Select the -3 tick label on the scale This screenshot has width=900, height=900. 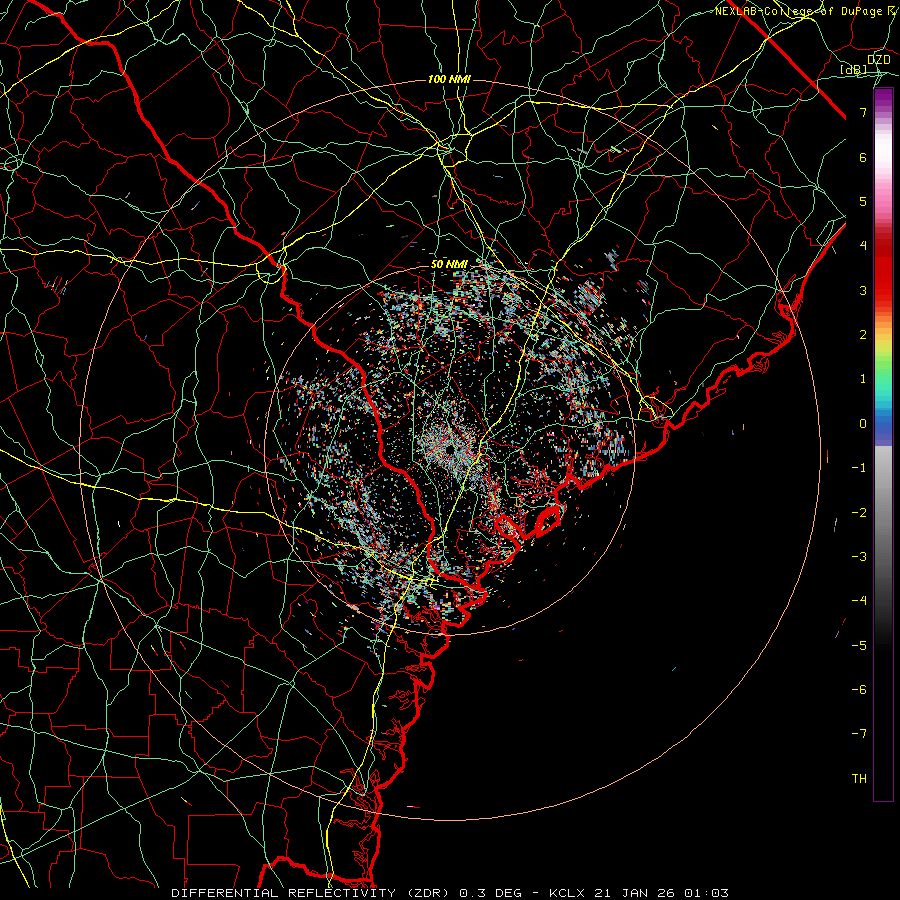(859, 557)
